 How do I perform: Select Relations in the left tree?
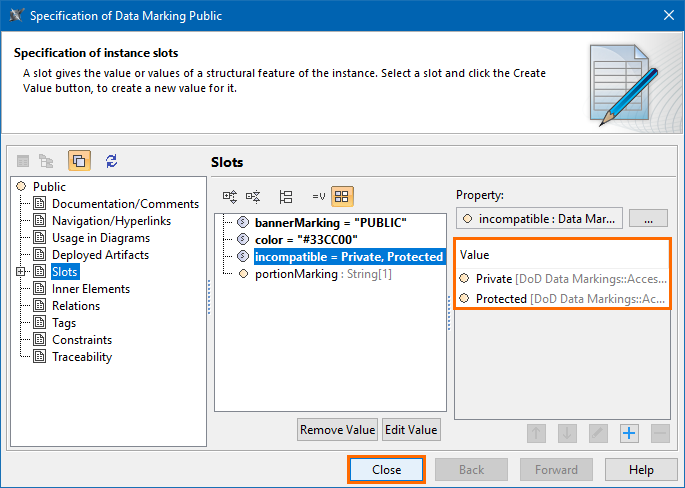click(x=76, y=306)
